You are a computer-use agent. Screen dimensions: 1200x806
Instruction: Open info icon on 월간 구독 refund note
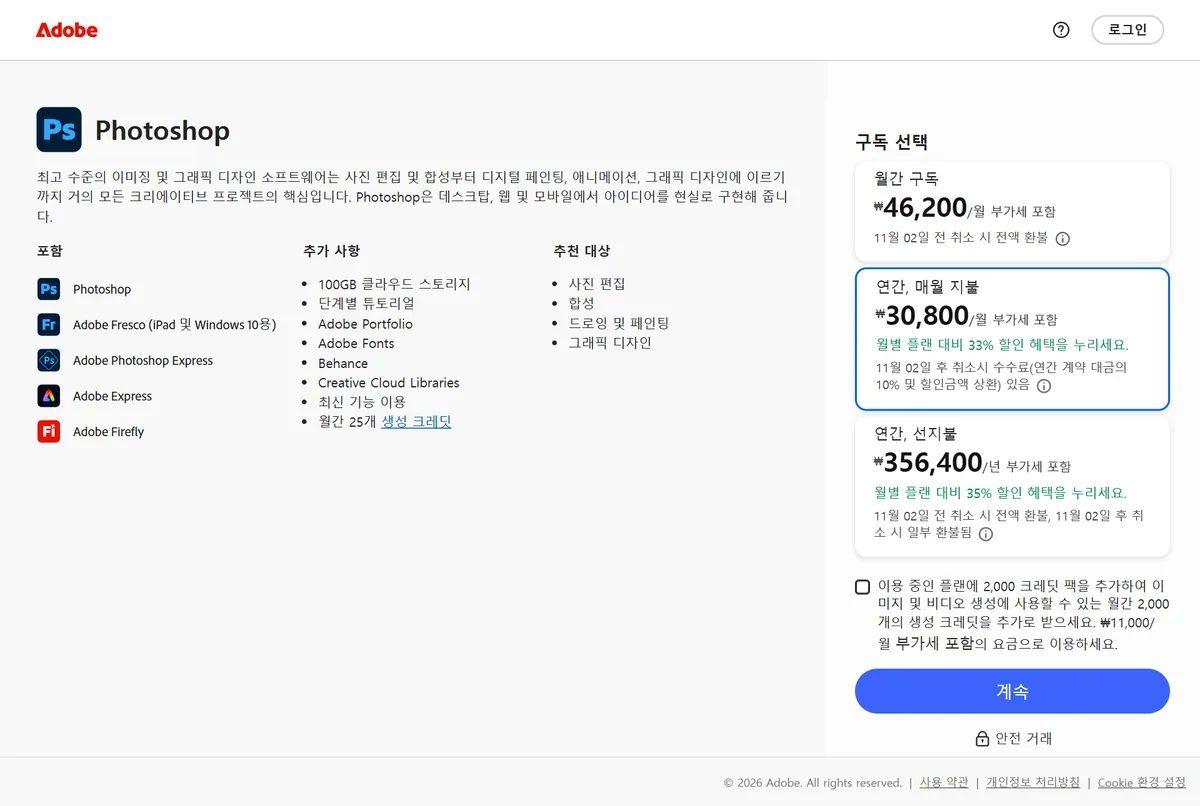tap(1063, 239)
